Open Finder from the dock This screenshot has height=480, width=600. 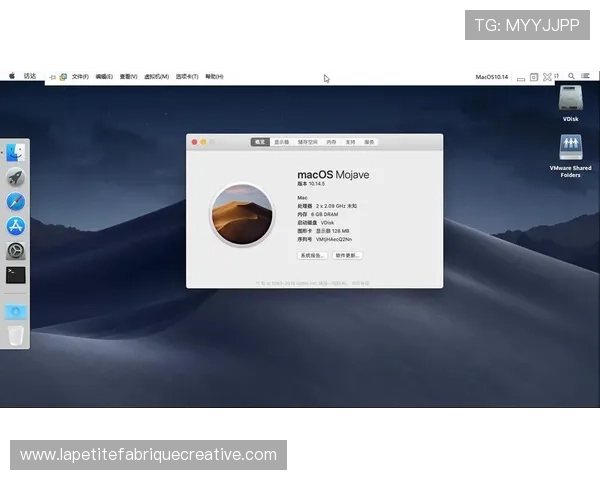click(15, 153)
